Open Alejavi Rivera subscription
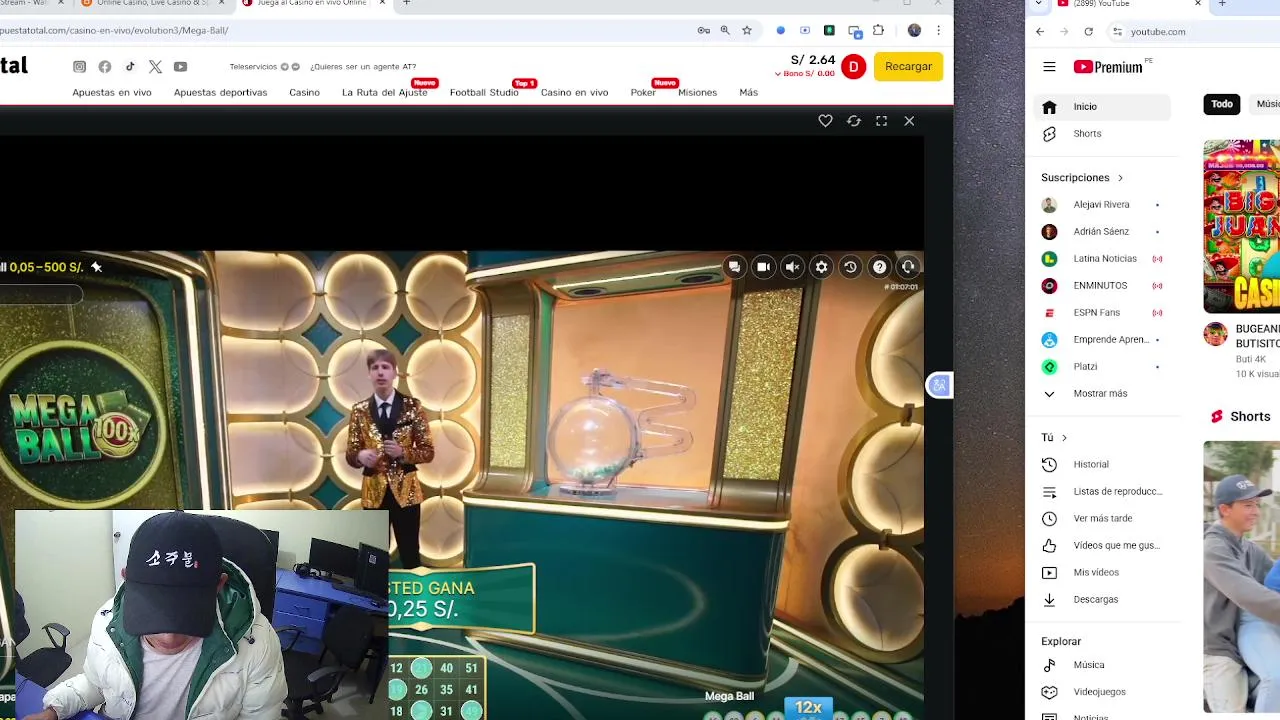This screenshot has height=720, width=1280. pyautogui.click(x=1101, y=205)
